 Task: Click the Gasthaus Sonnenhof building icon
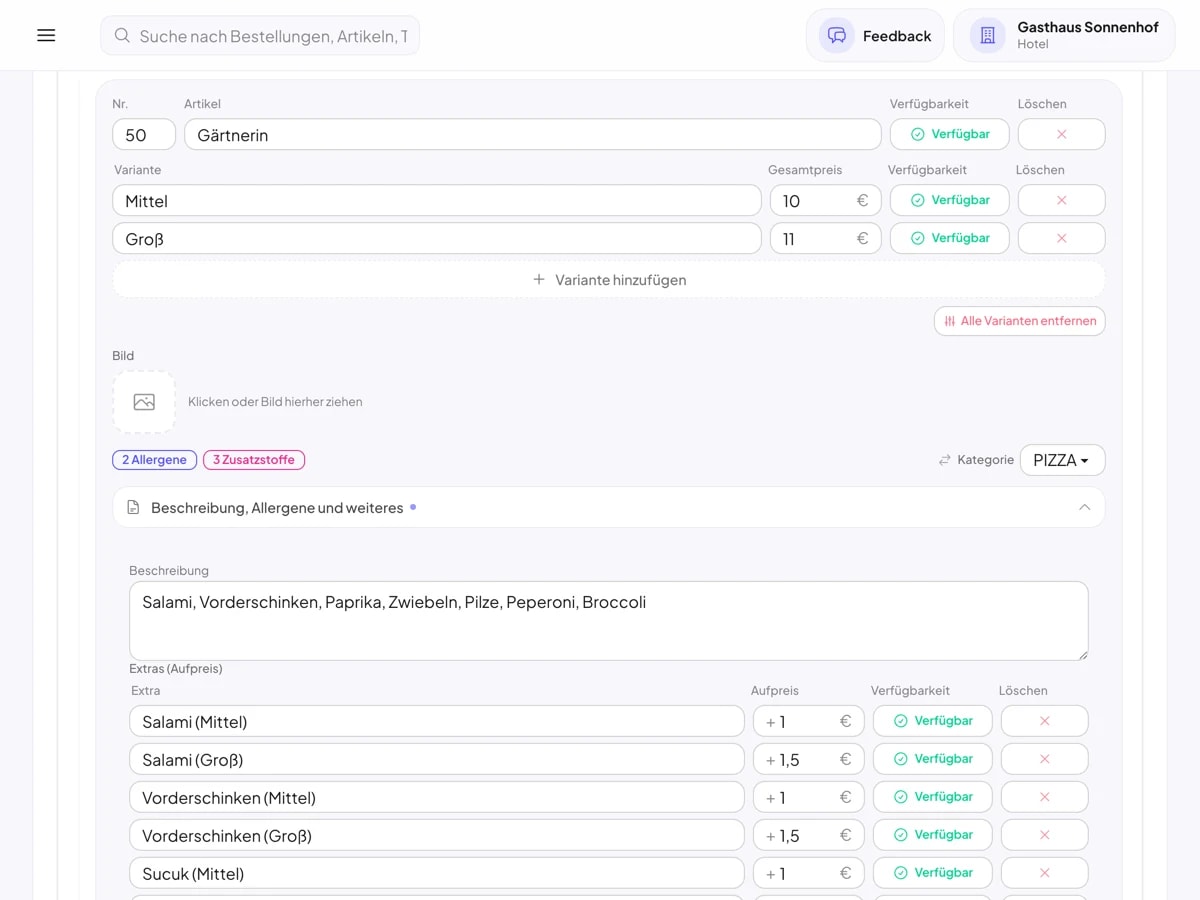click(x=987, y=35)
